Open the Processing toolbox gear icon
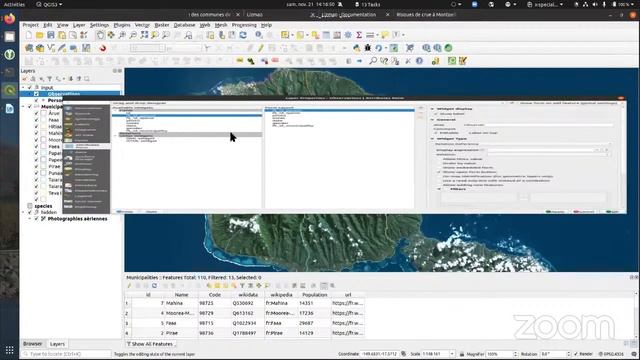The height and width of the screenshot is (360, 640). (x=348, y=36)
